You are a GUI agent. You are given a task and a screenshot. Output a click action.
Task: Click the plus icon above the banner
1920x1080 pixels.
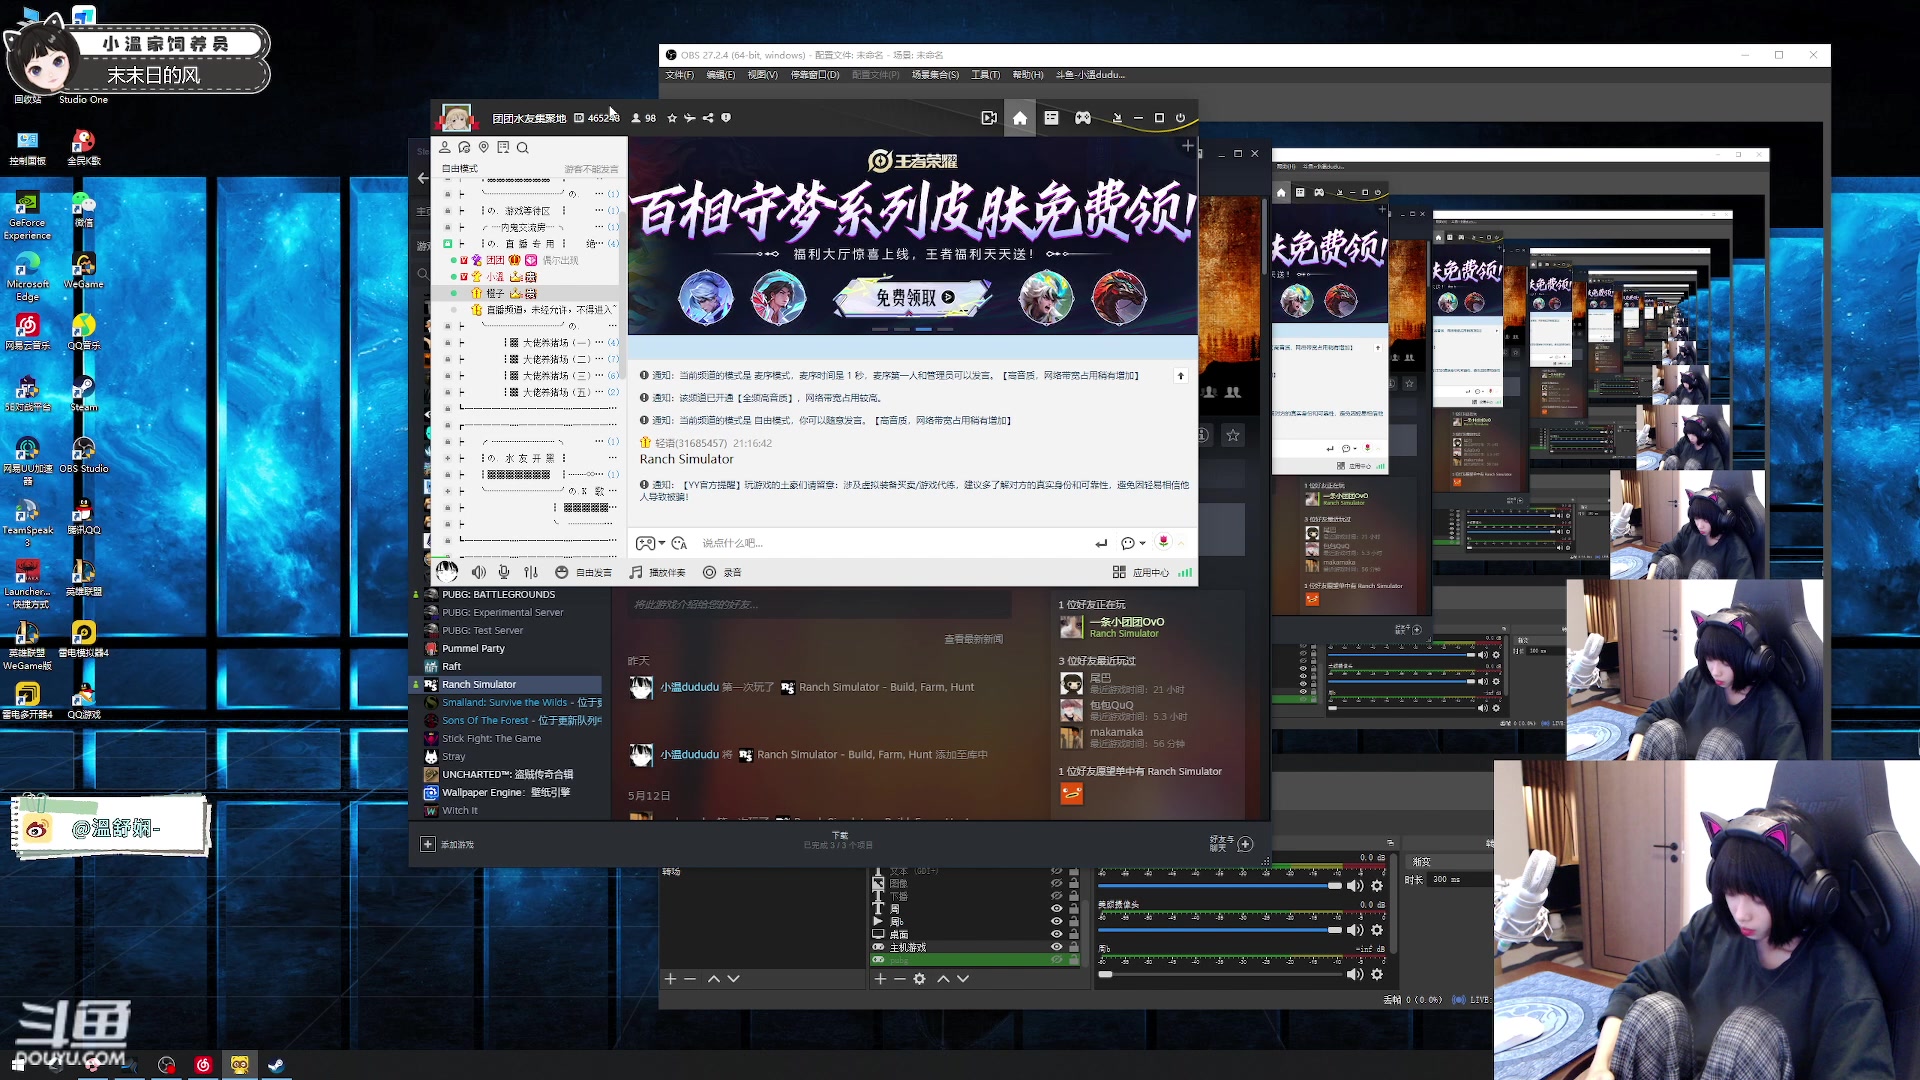pyautogui.click(x=1187, y=147)
